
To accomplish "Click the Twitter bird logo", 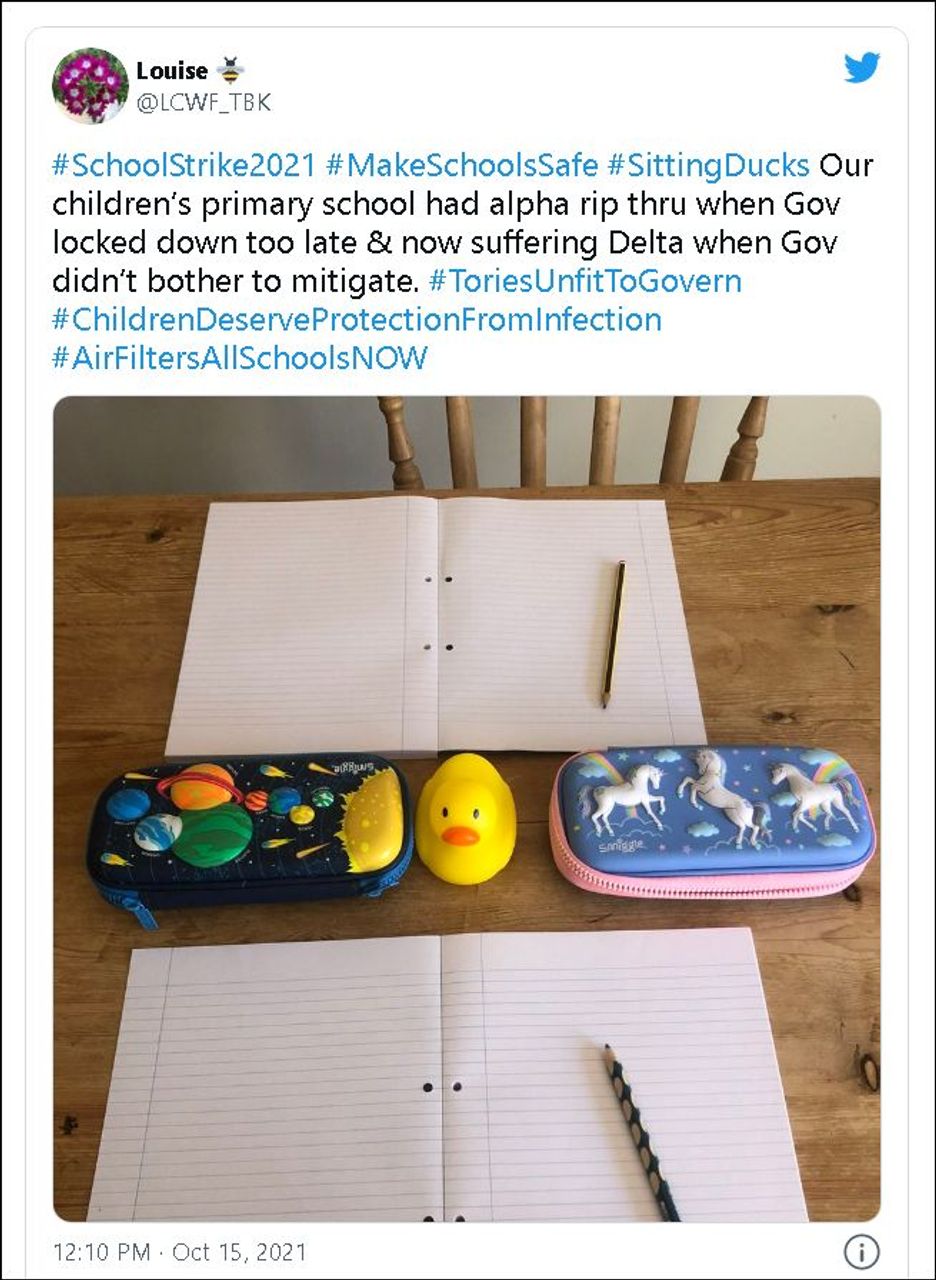I will (x=861, y=68).
